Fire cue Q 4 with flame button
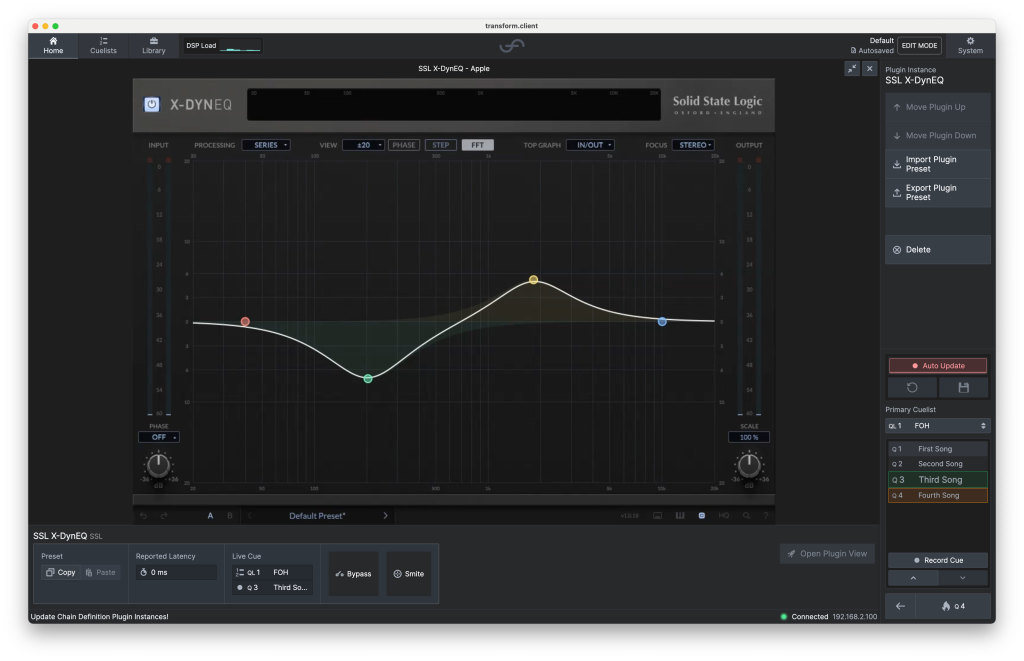This screenshot has width=1024, height=661. 953,606
